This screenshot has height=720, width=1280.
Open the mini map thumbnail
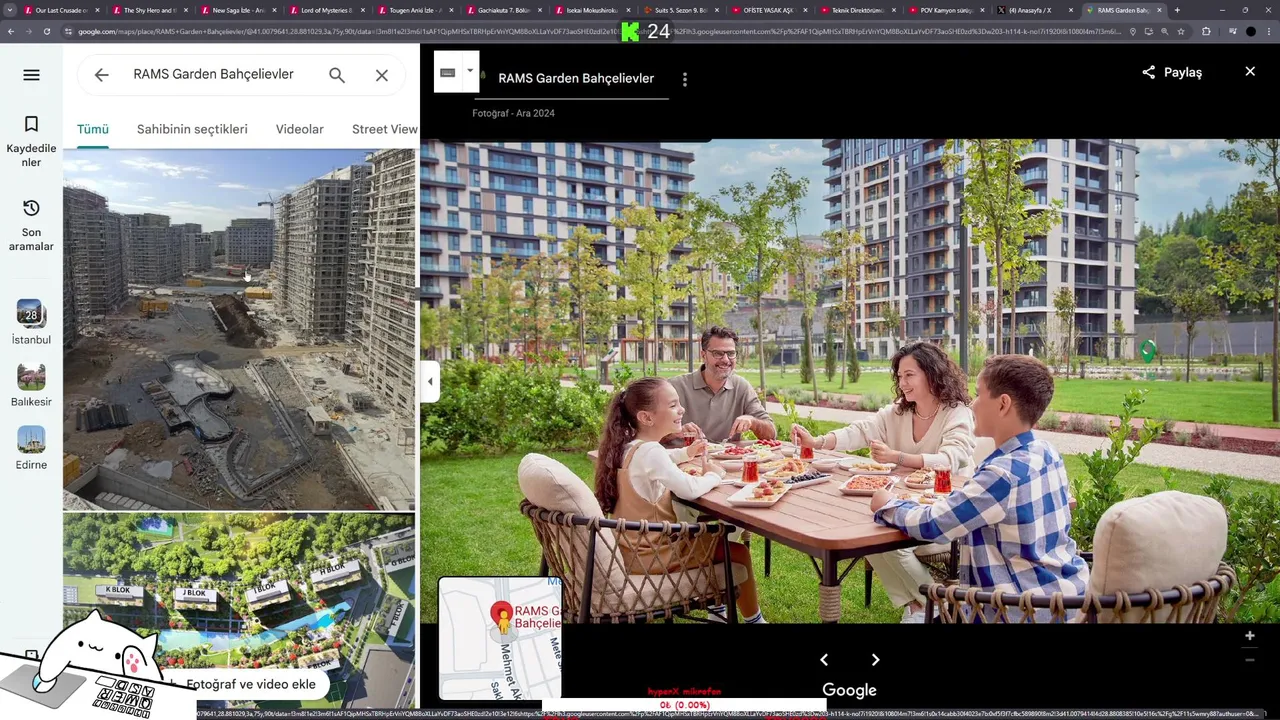point(500,638)
